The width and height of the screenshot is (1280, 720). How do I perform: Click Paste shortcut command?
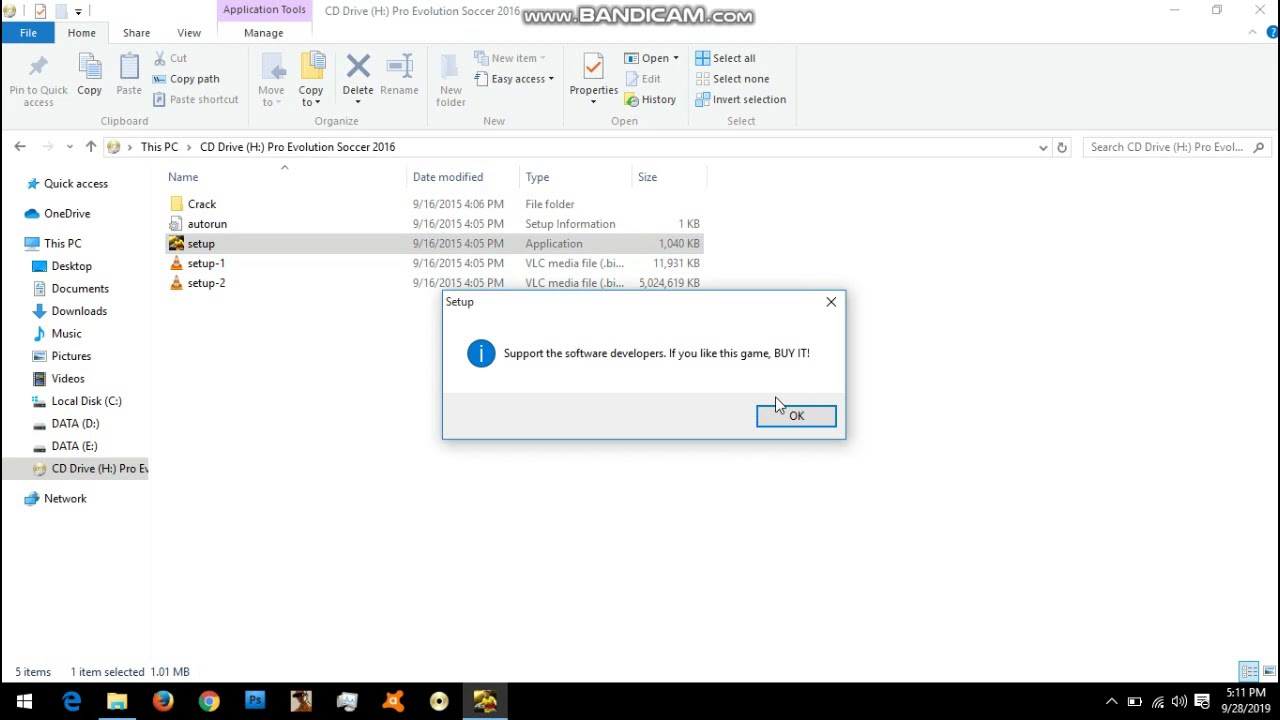pyautogui.click(x=195, y=99)
